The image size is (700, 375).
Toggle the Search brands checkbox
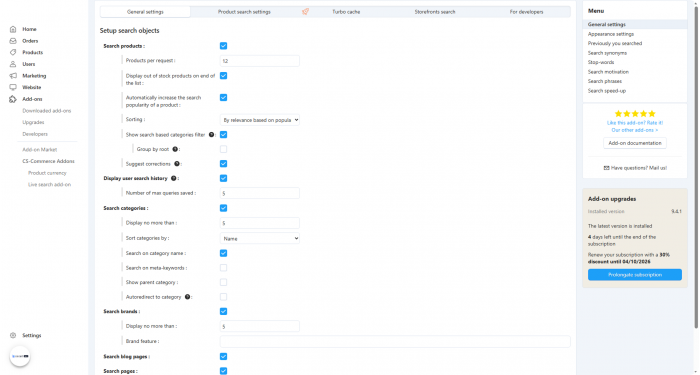pyautogui.click(x=224, y=311)
